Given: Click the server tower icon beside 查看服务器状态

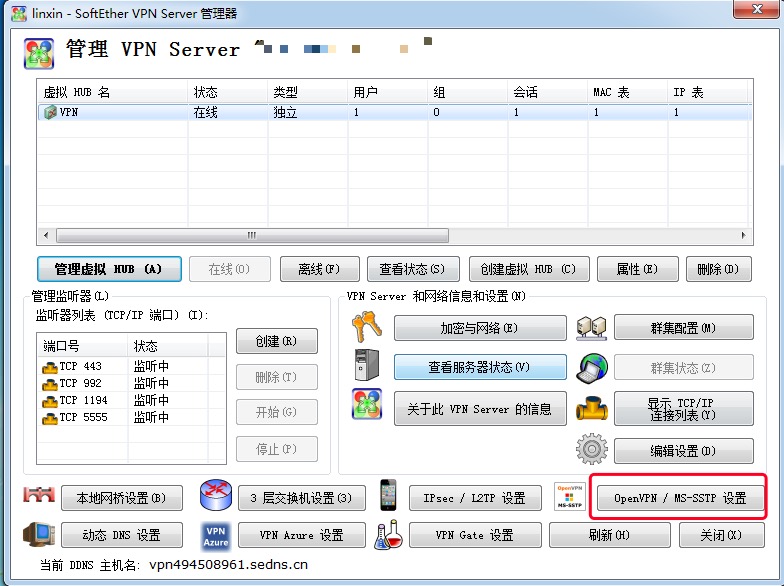Looking at the screenshot, I should [367, 365].
